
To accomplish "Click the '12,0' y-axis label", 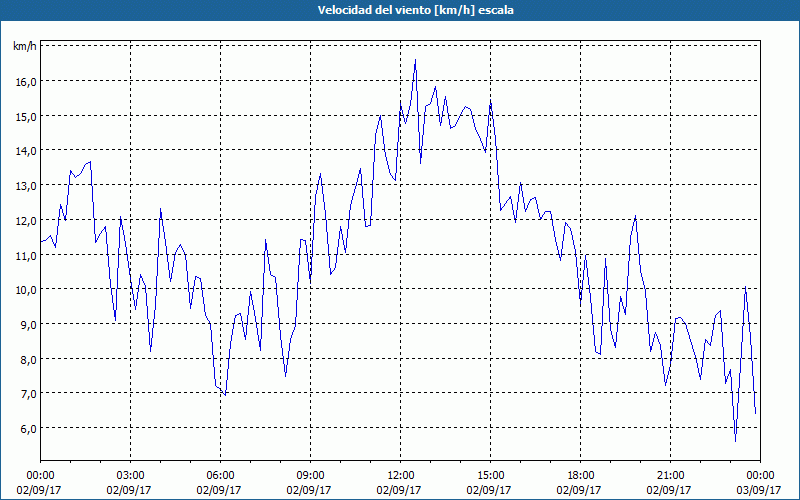I will [26, 220].
